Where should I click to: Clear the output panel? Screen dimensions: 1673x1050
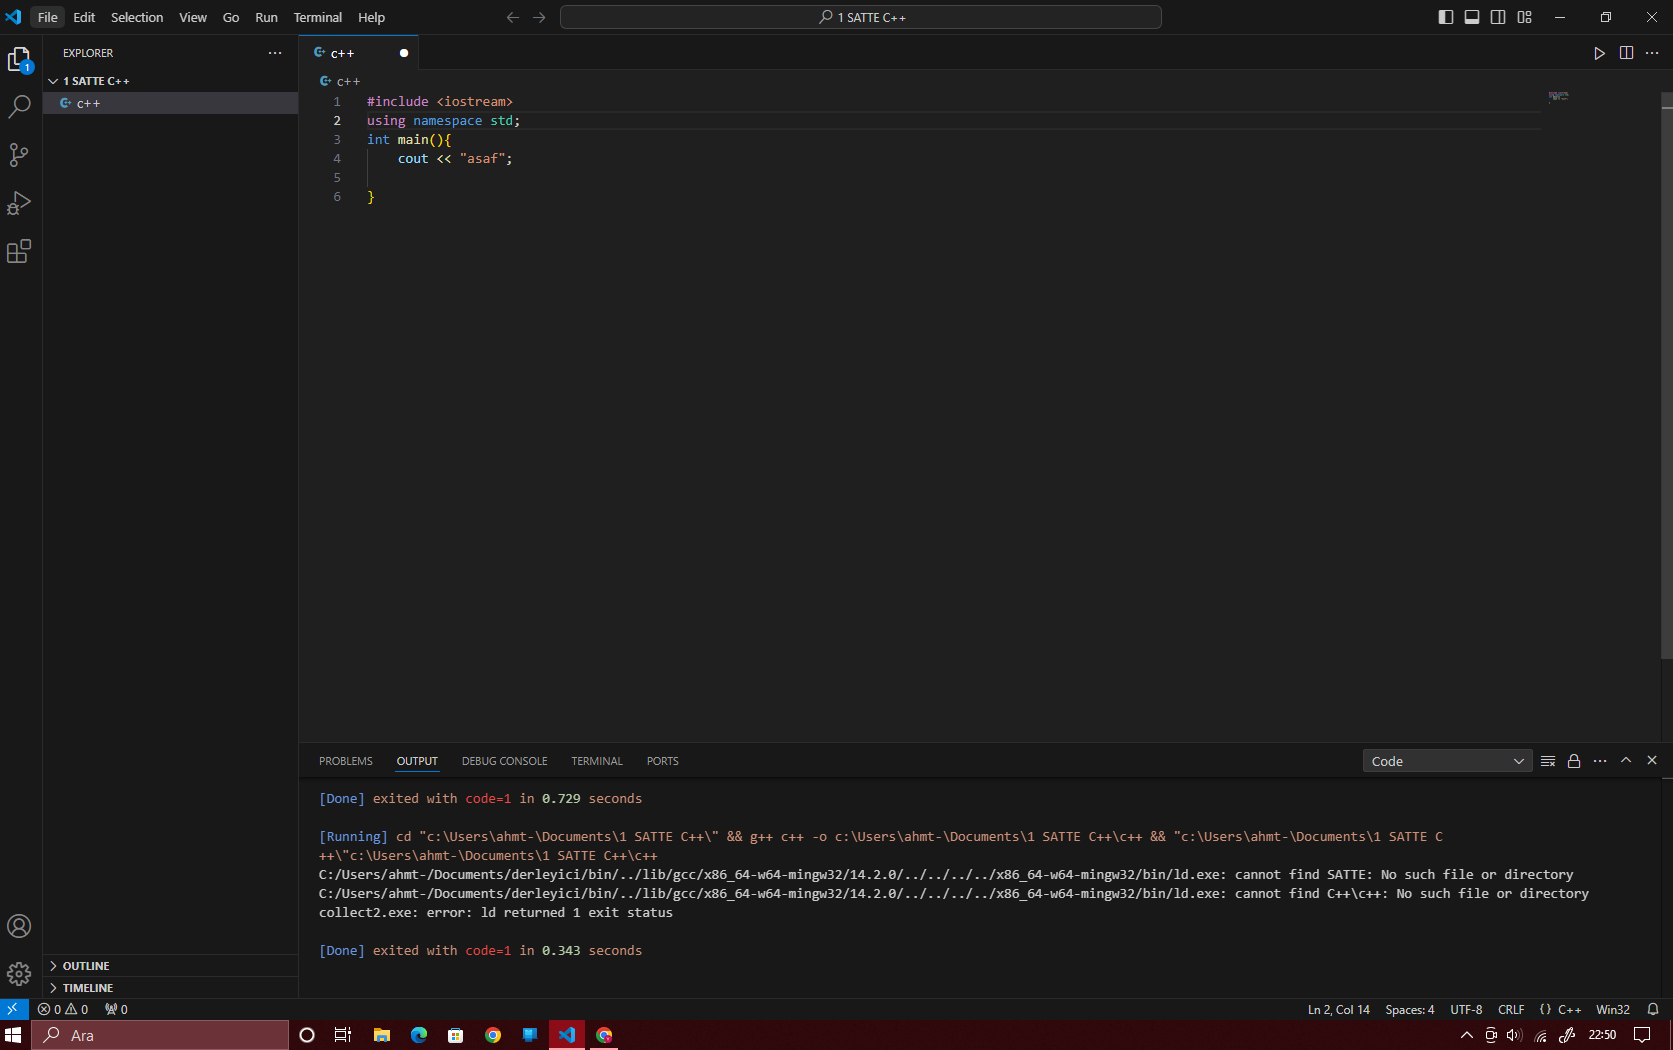[1548, 761]
